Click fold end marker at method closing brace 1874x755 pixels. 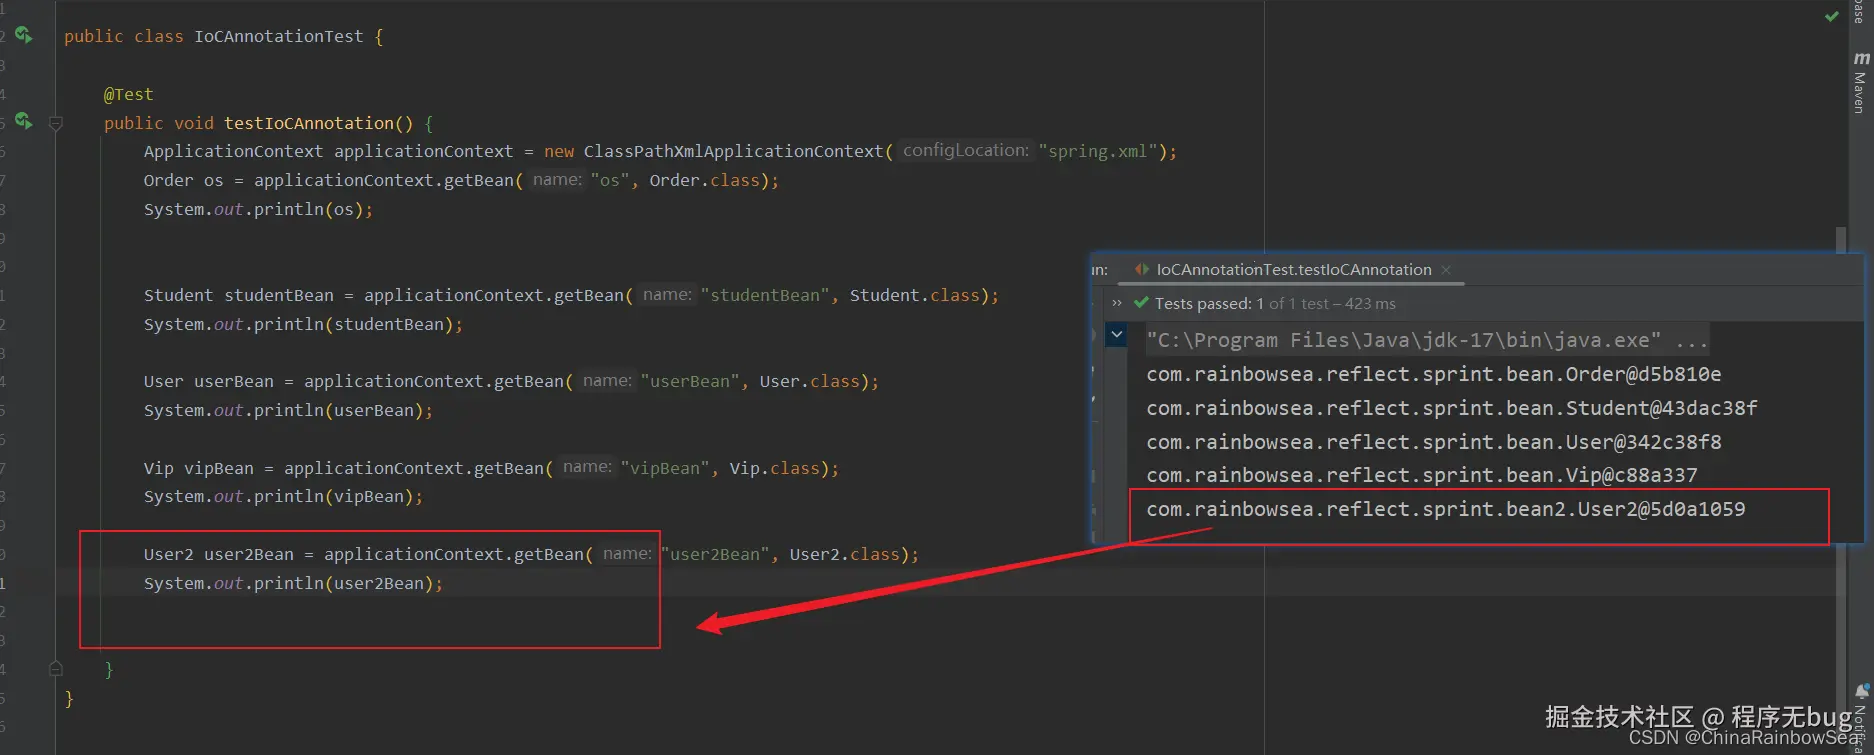[56, 669]
